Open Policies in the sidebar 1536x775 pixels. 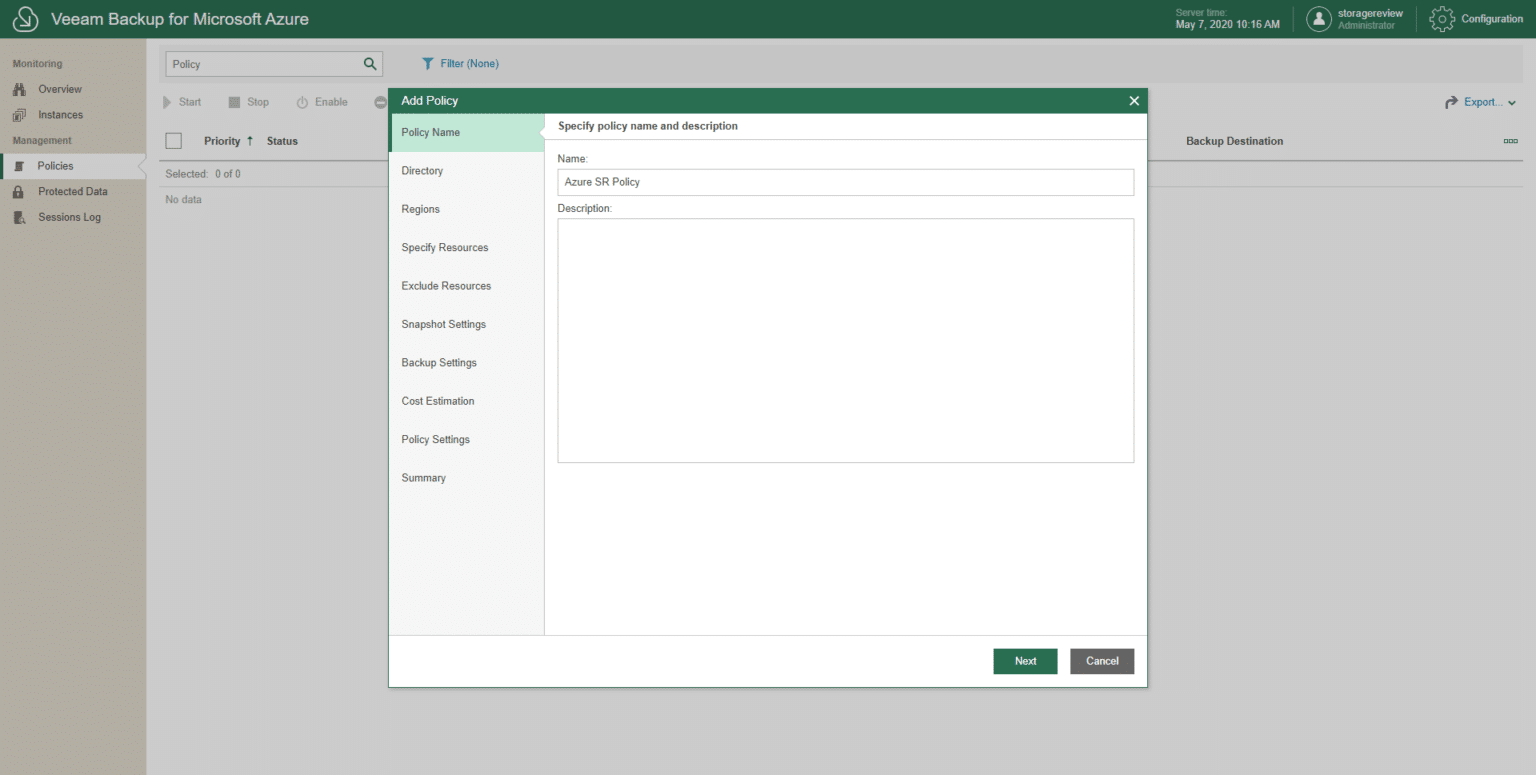pyautogui.click(x=55, y=166)
